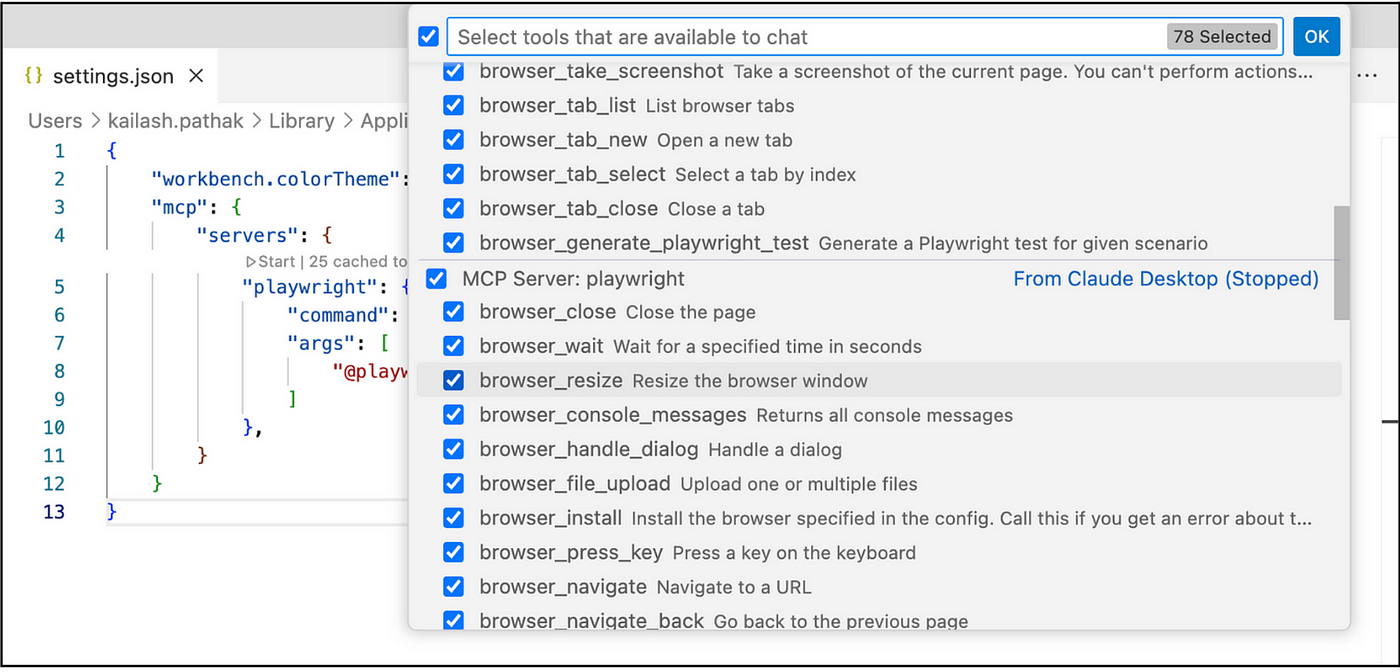Click the Start play triangle above playwright

click(252, 262)
